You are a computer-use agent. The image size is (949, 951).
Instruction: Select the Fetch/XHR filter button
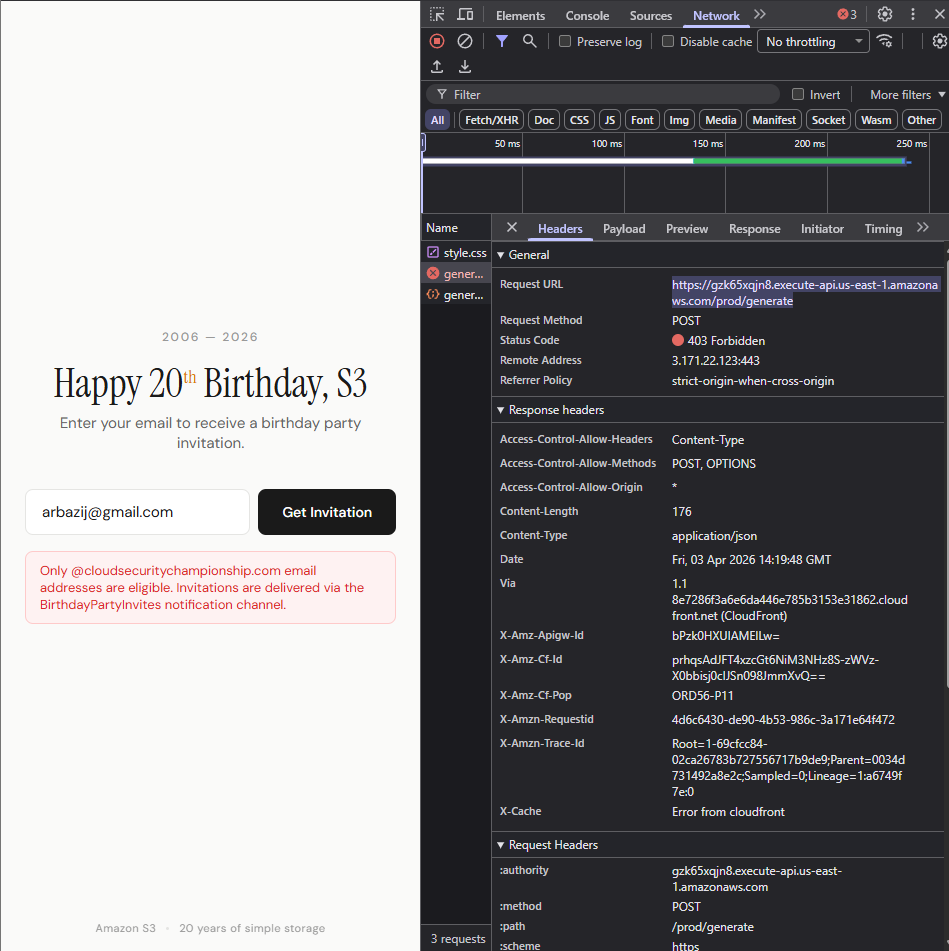tap(491, 120)
